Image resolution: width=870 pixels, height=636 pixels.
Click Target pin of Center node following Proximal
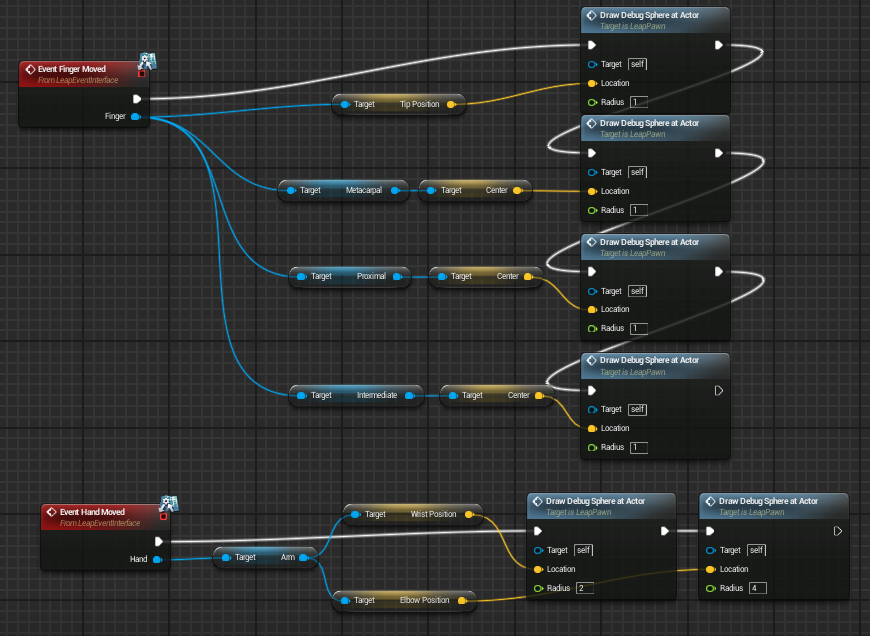tap(442, 276)
